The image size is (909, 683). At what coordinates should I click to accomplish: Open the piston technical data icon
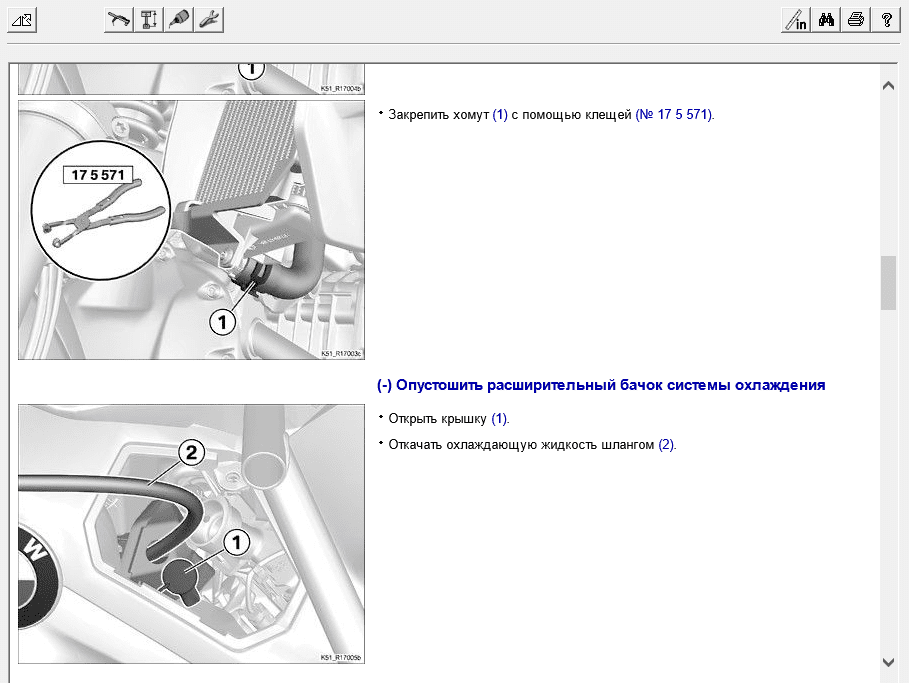pyautogui.click(x=150, y=19)
